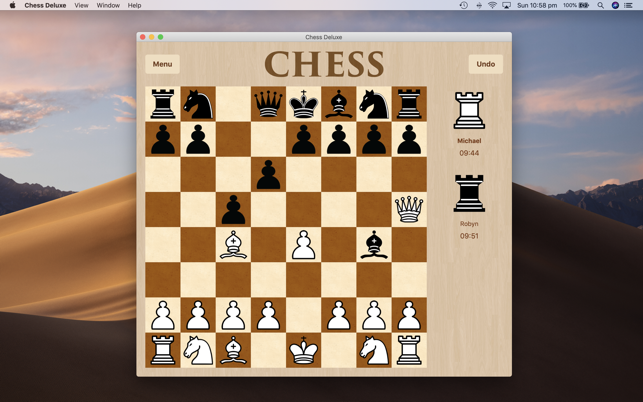
Task: Select the white pawn on a2
Action: coord(163,315)
